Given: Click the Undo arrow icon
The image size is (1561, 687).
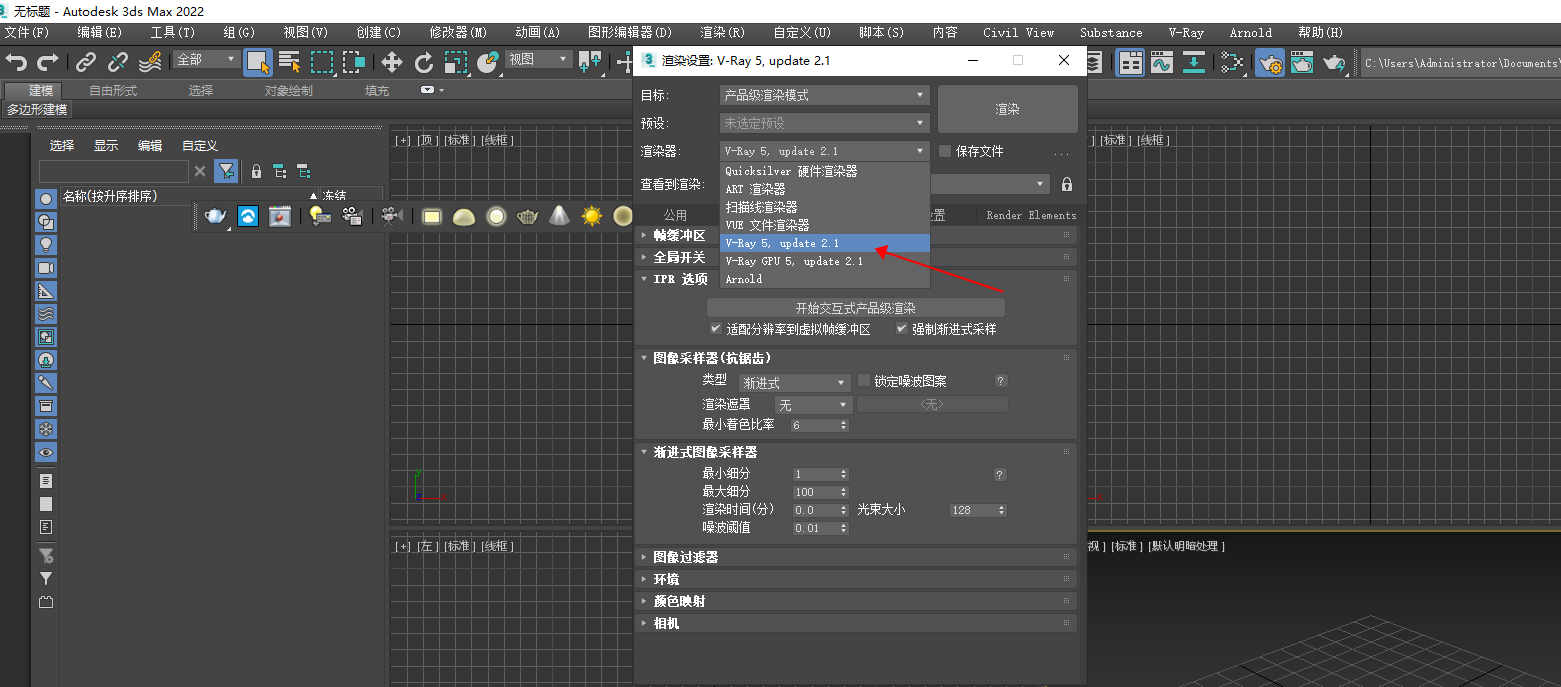Looking at the screenshot, I should click(16, 63).
